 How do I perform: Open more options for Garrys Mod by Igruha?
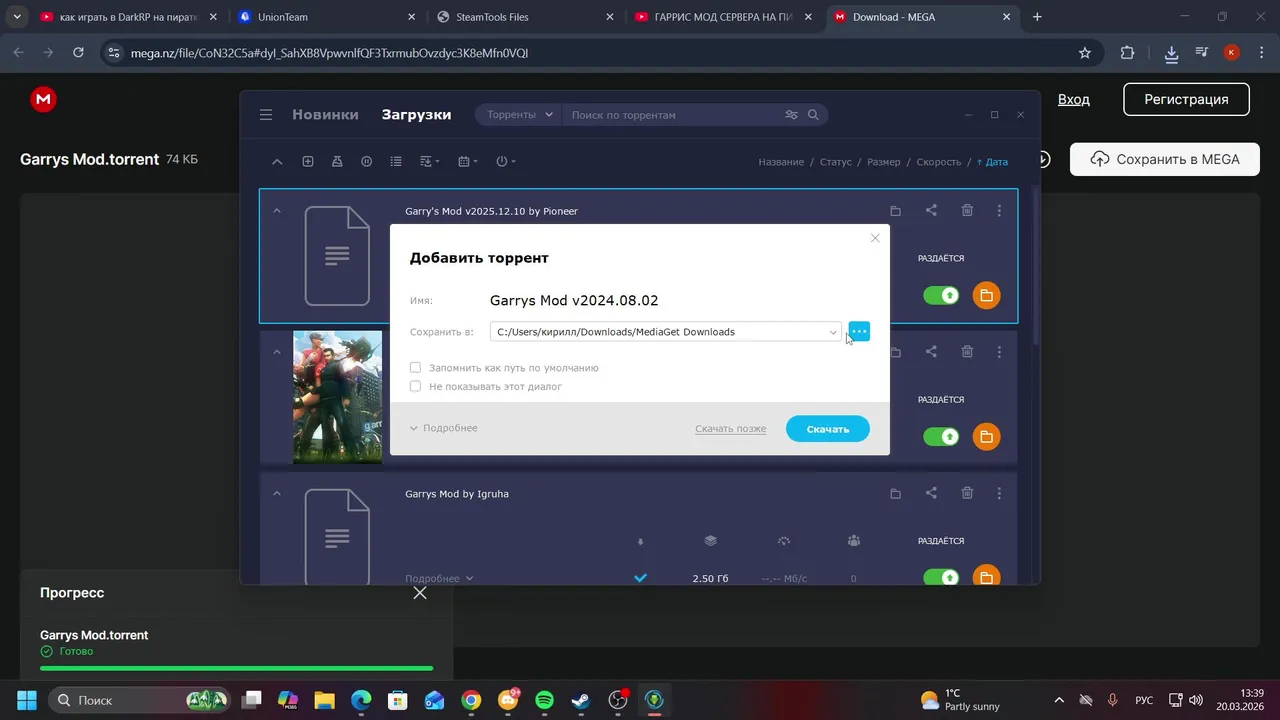point(999,493)
